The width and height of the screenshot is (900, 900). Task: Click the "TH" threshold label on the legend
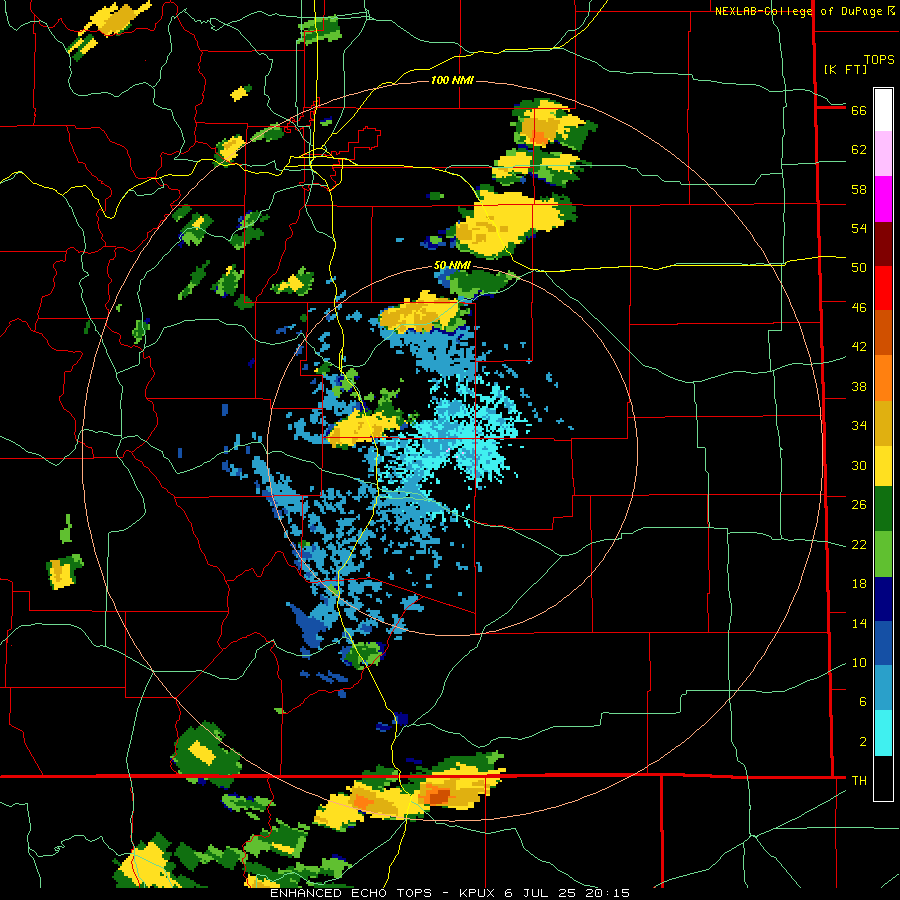tap(859, 781)
